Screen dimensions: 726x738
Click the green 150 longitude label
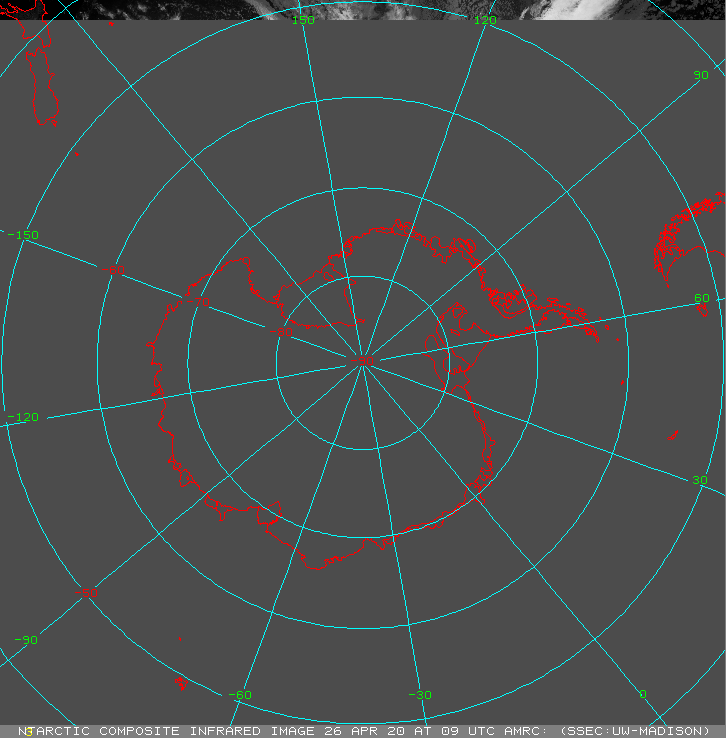point(303,20)
